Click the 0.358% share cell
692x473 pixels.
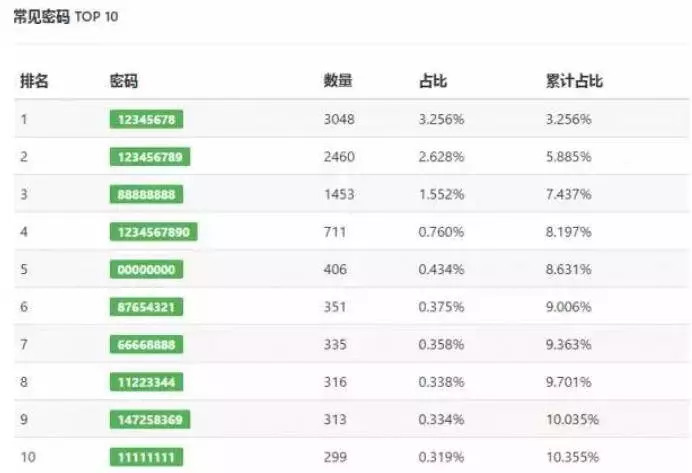click(441, 344)
